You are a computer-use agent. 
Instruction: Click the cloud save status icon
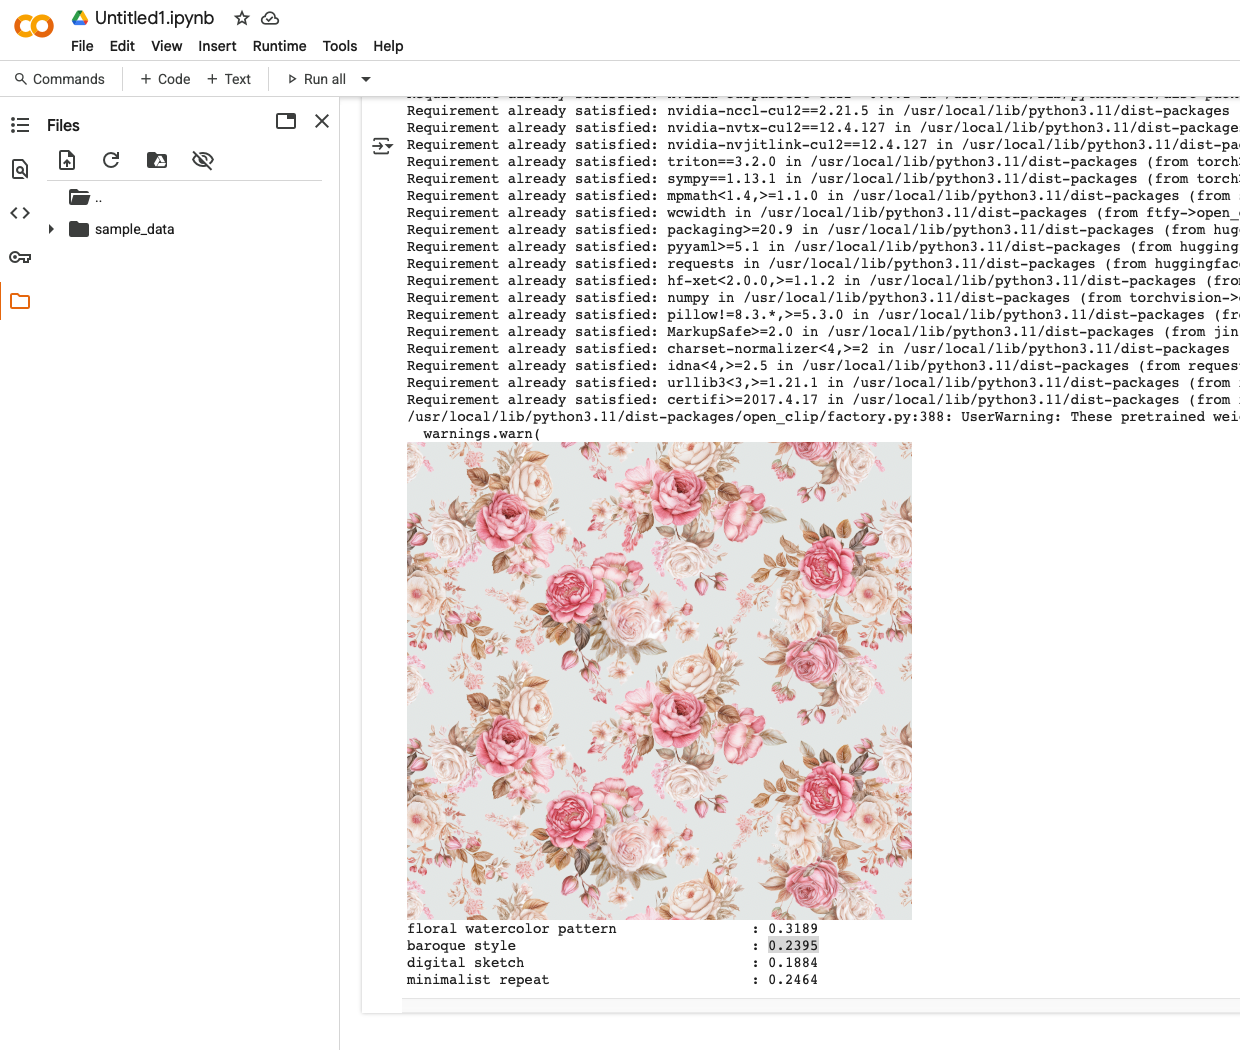(270, 18)
